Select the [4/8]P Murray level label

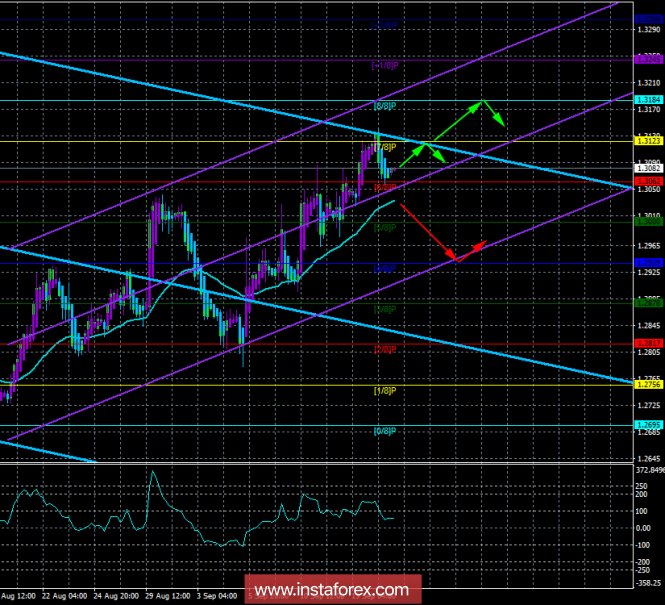click(x=385, y=268)
